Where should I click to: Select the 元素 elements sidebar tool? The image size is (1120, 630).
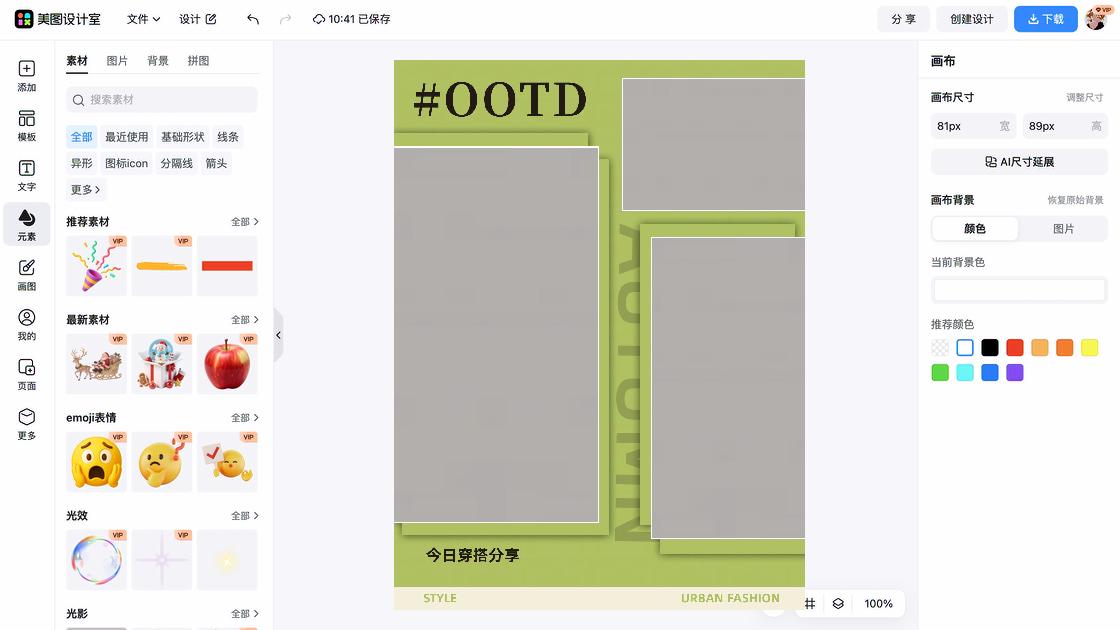[x=26, y=224]
